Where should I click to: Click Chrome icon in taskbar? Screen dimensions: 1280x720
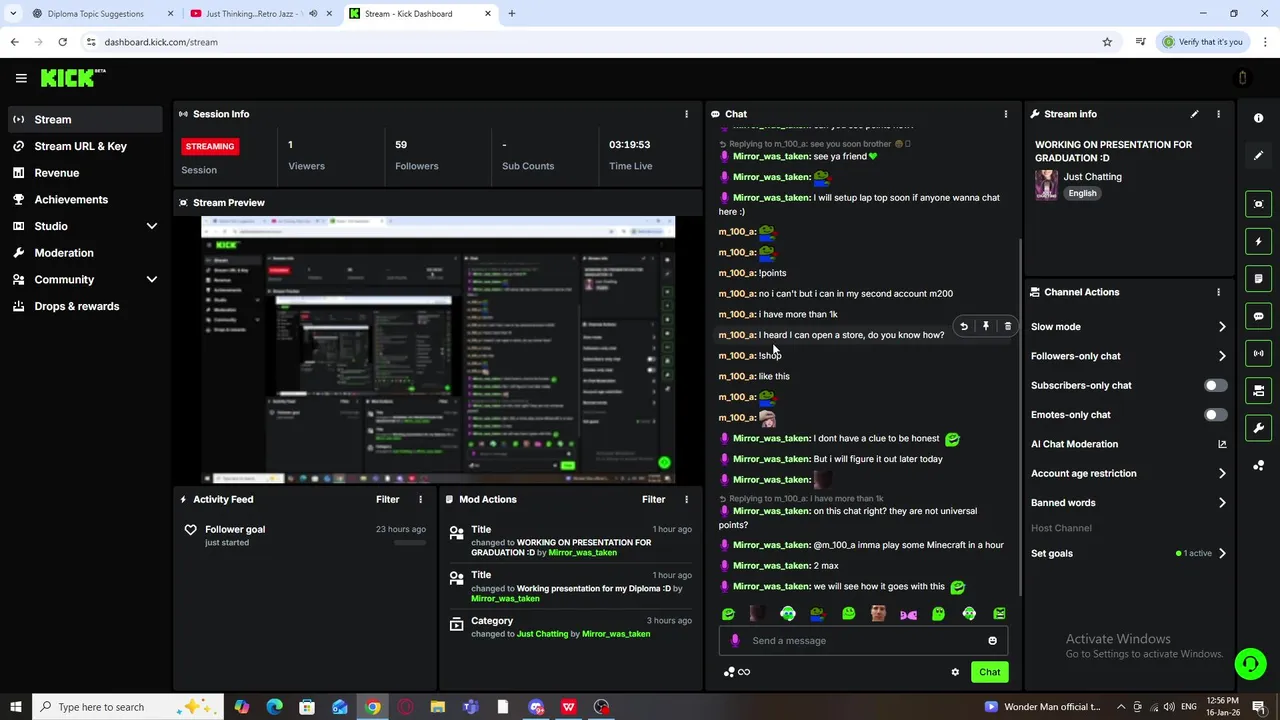coord(372,707)
